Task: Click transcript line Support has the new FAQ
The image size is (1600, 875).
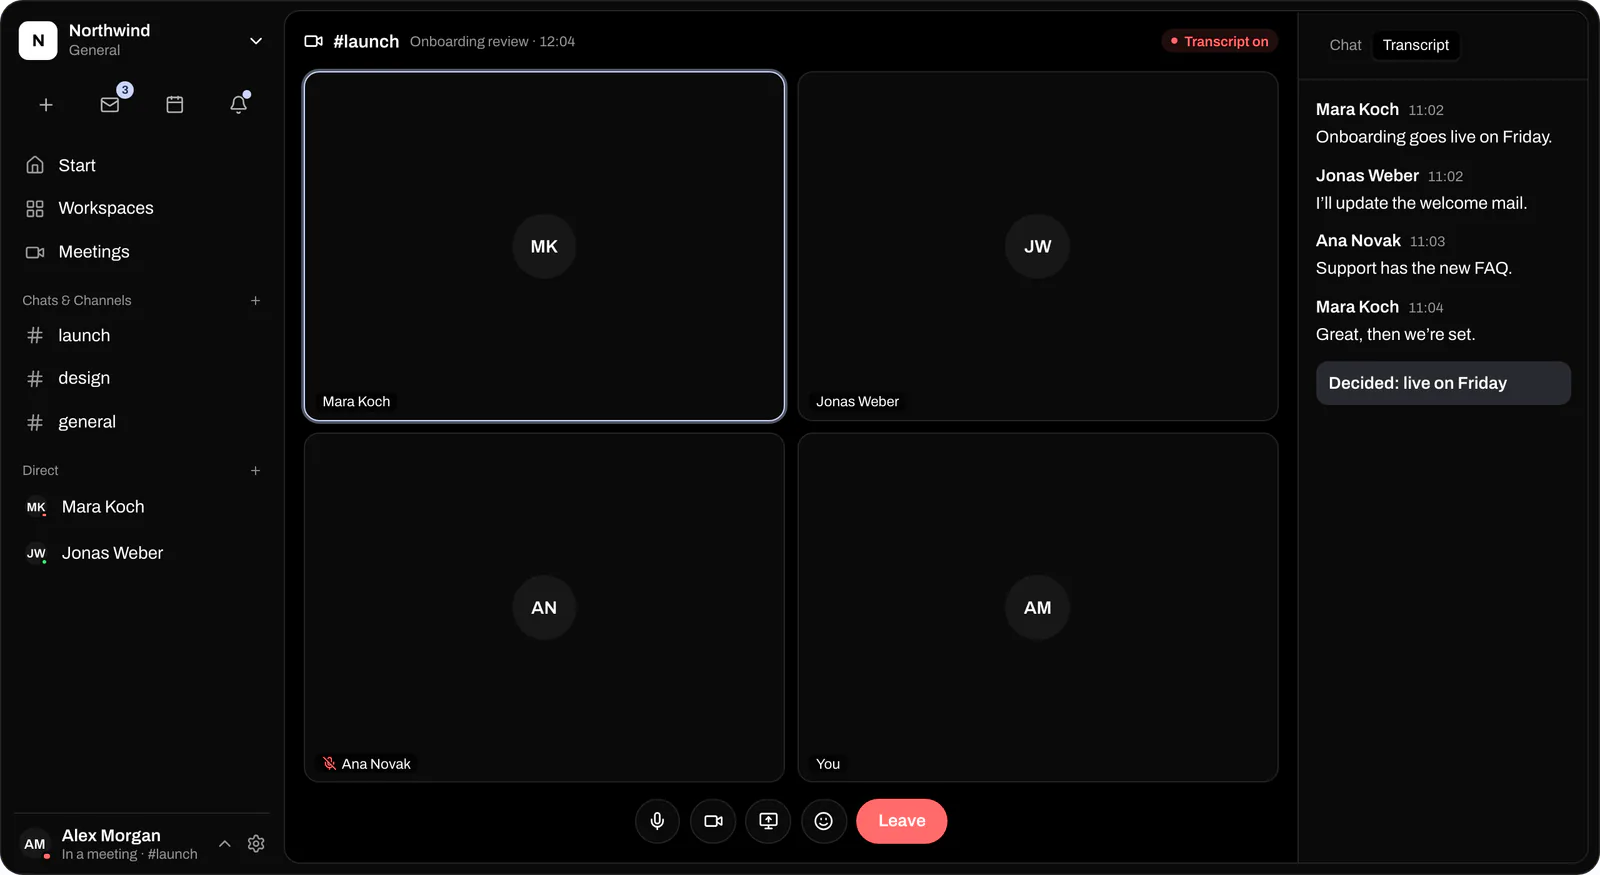Action: pyautogui.click(x=1414, y=268)
